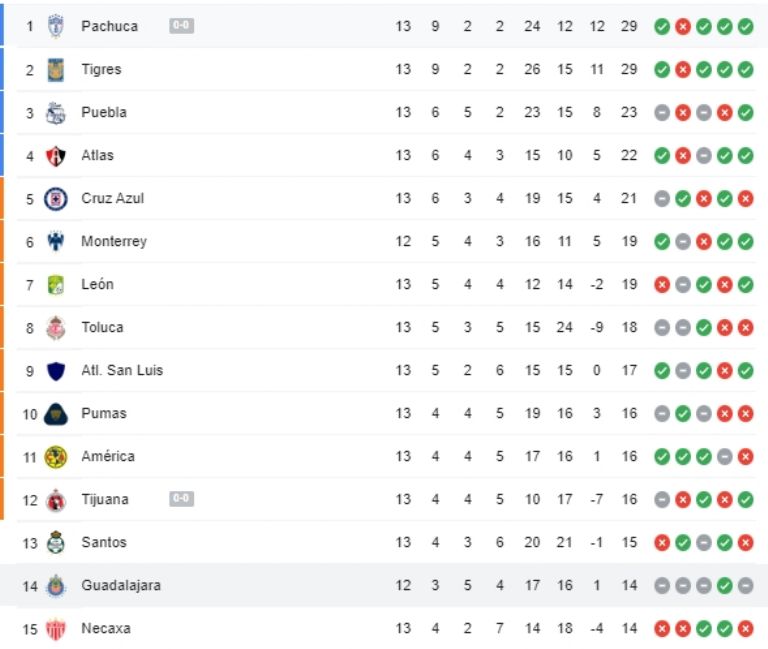Click Pachuca's most recent green win indicator
The width and height of the screenshot is (768, 649).
pyautogui.click(x=746, y=26)
